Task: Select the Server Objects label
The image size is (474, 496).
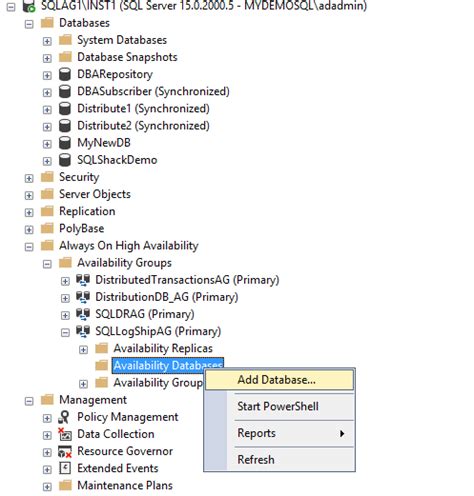Action: pos(95,194)
